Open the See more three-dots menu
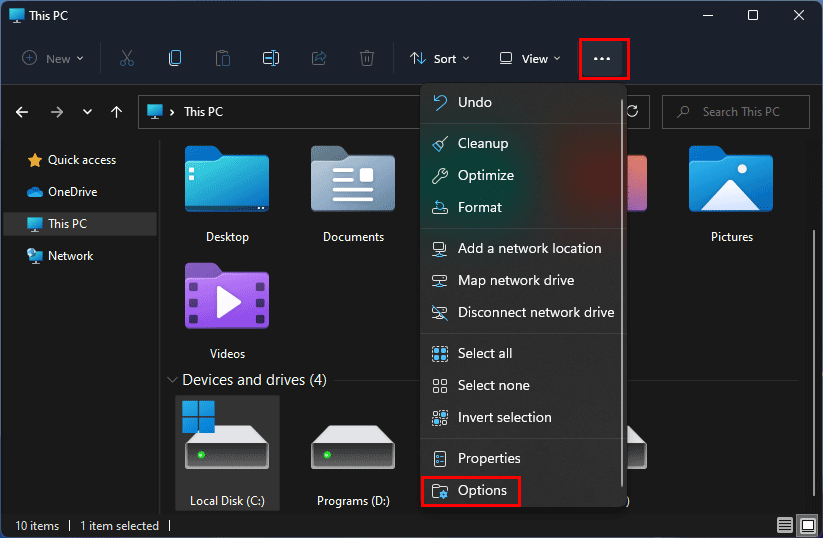This screenshot has height=538, width=823. coord(602,59)
